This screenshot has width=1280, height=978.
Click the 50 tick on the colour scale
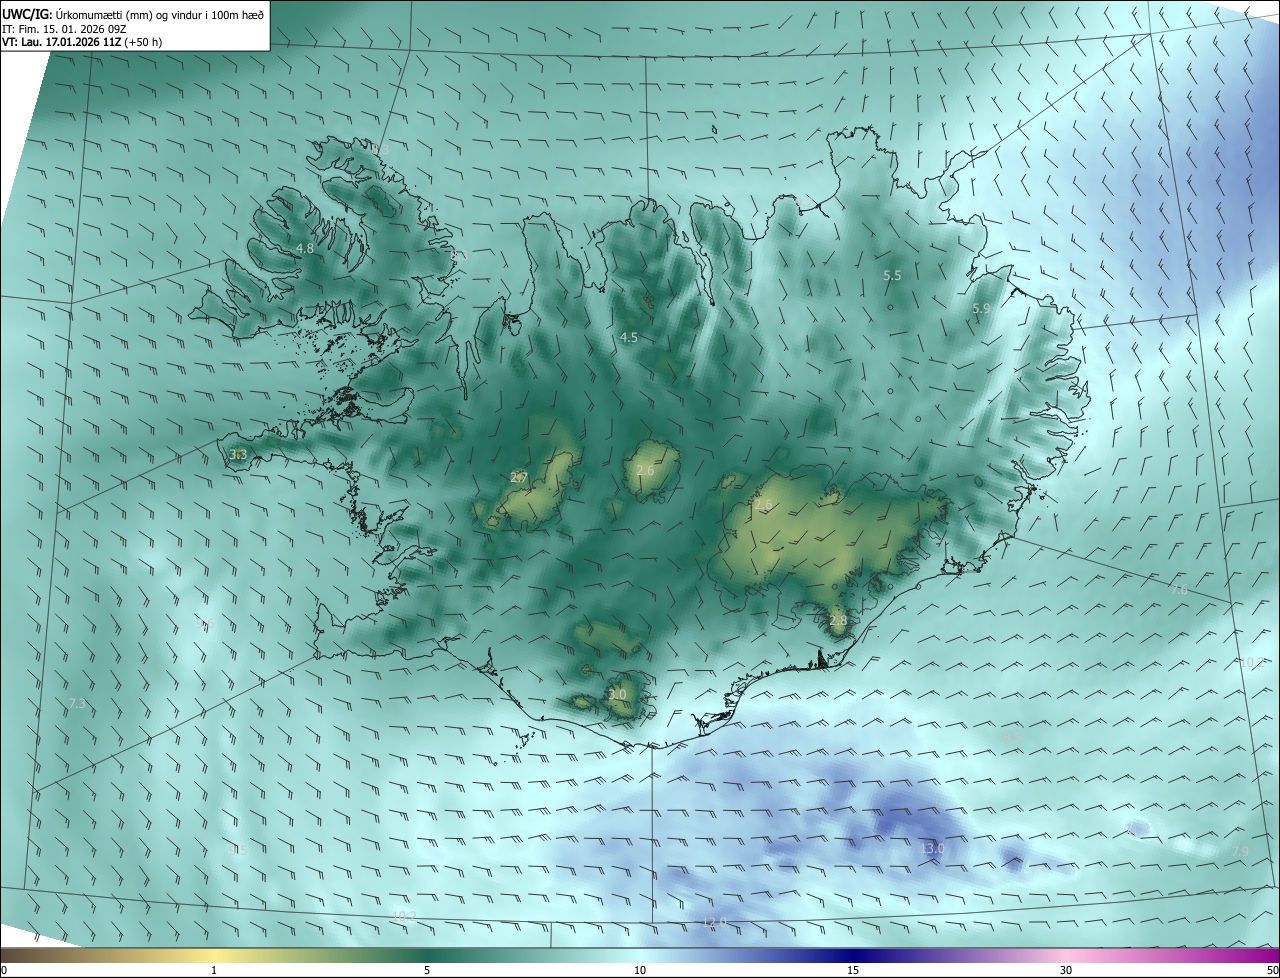[x=1272, y=970]
